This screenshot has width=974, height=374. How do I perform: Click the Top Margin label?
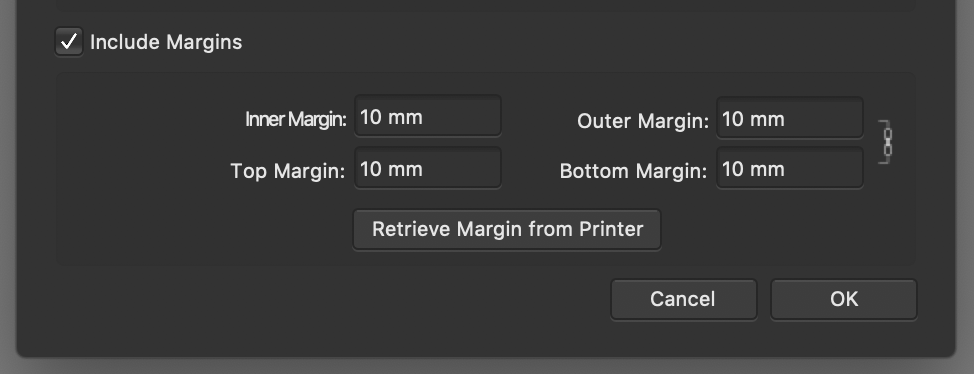coord(288,171)
